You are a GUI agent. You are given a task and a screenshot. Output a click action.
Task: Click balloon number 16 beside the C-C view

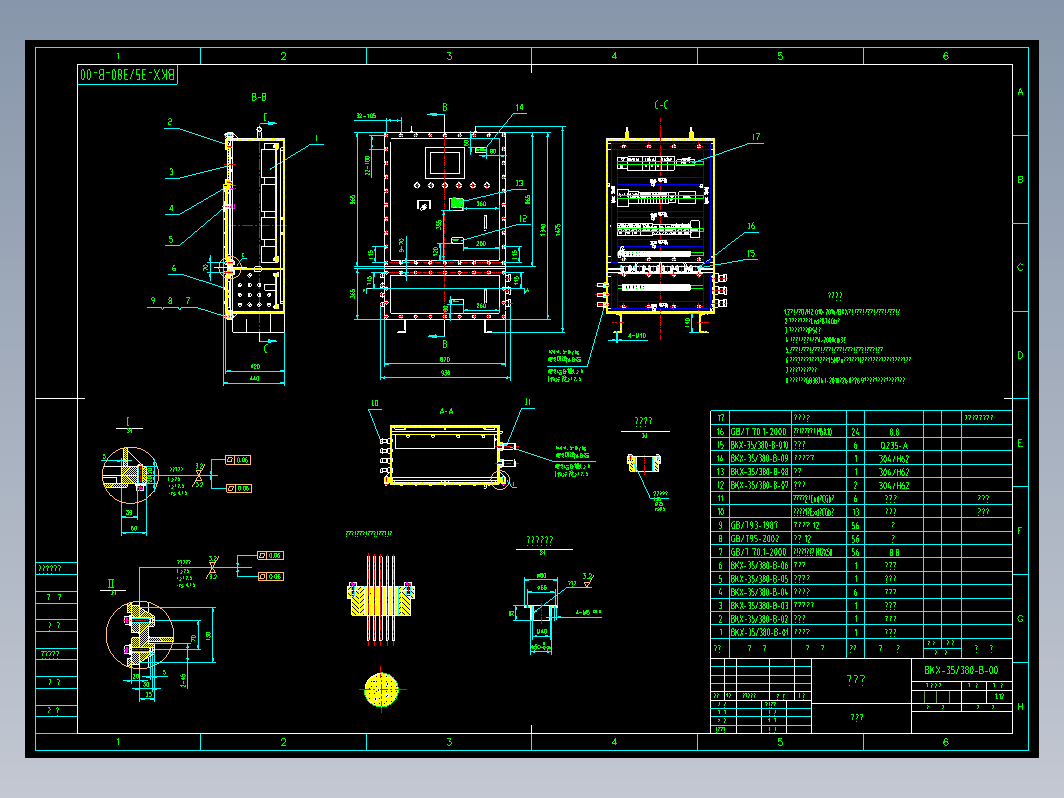(x=751, y=226)
